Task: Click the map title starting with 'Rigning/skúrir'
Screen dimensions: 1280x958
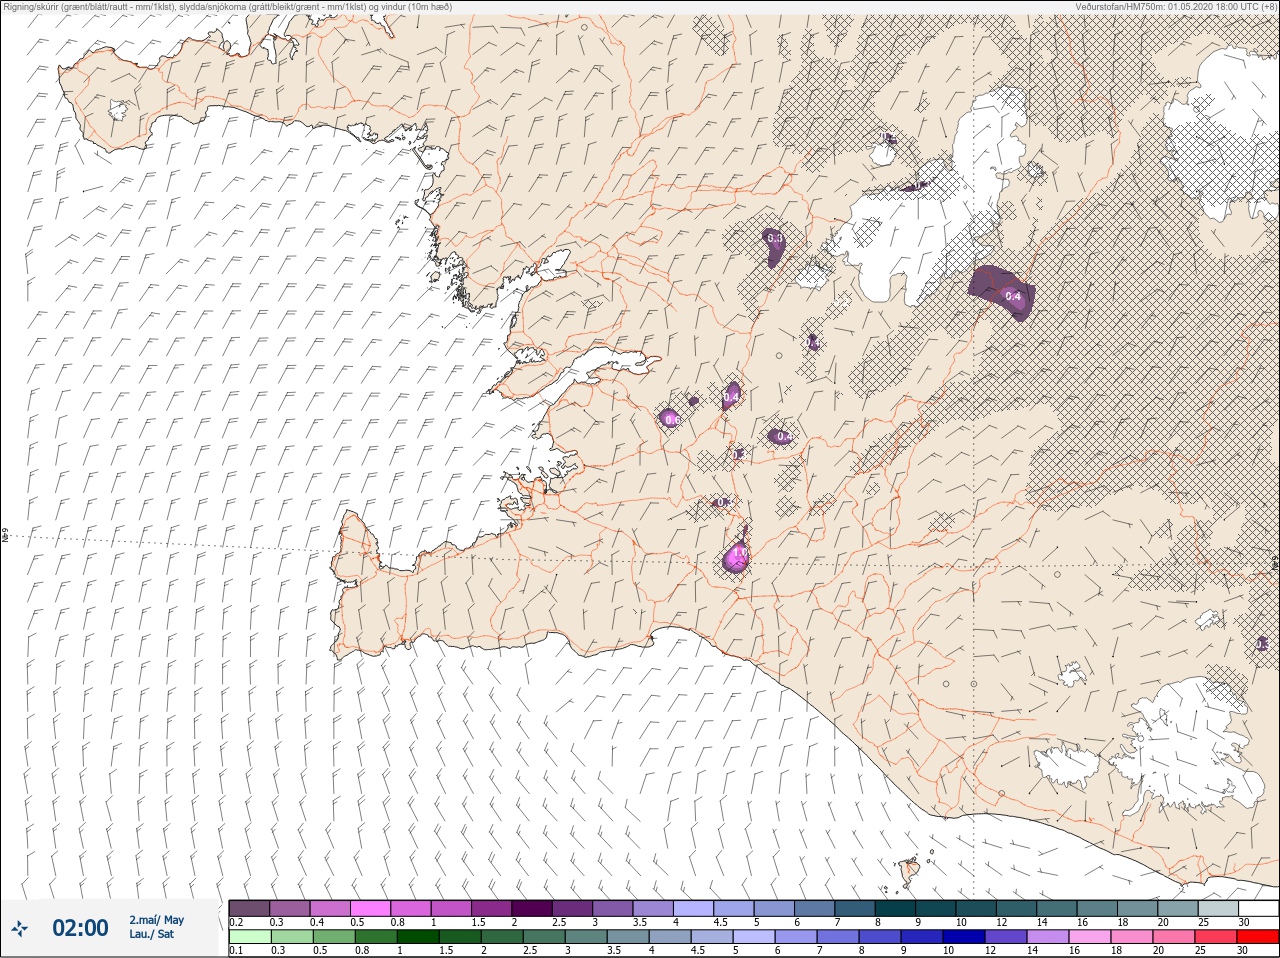Action: pyautogui.click(x=227, y=7)
